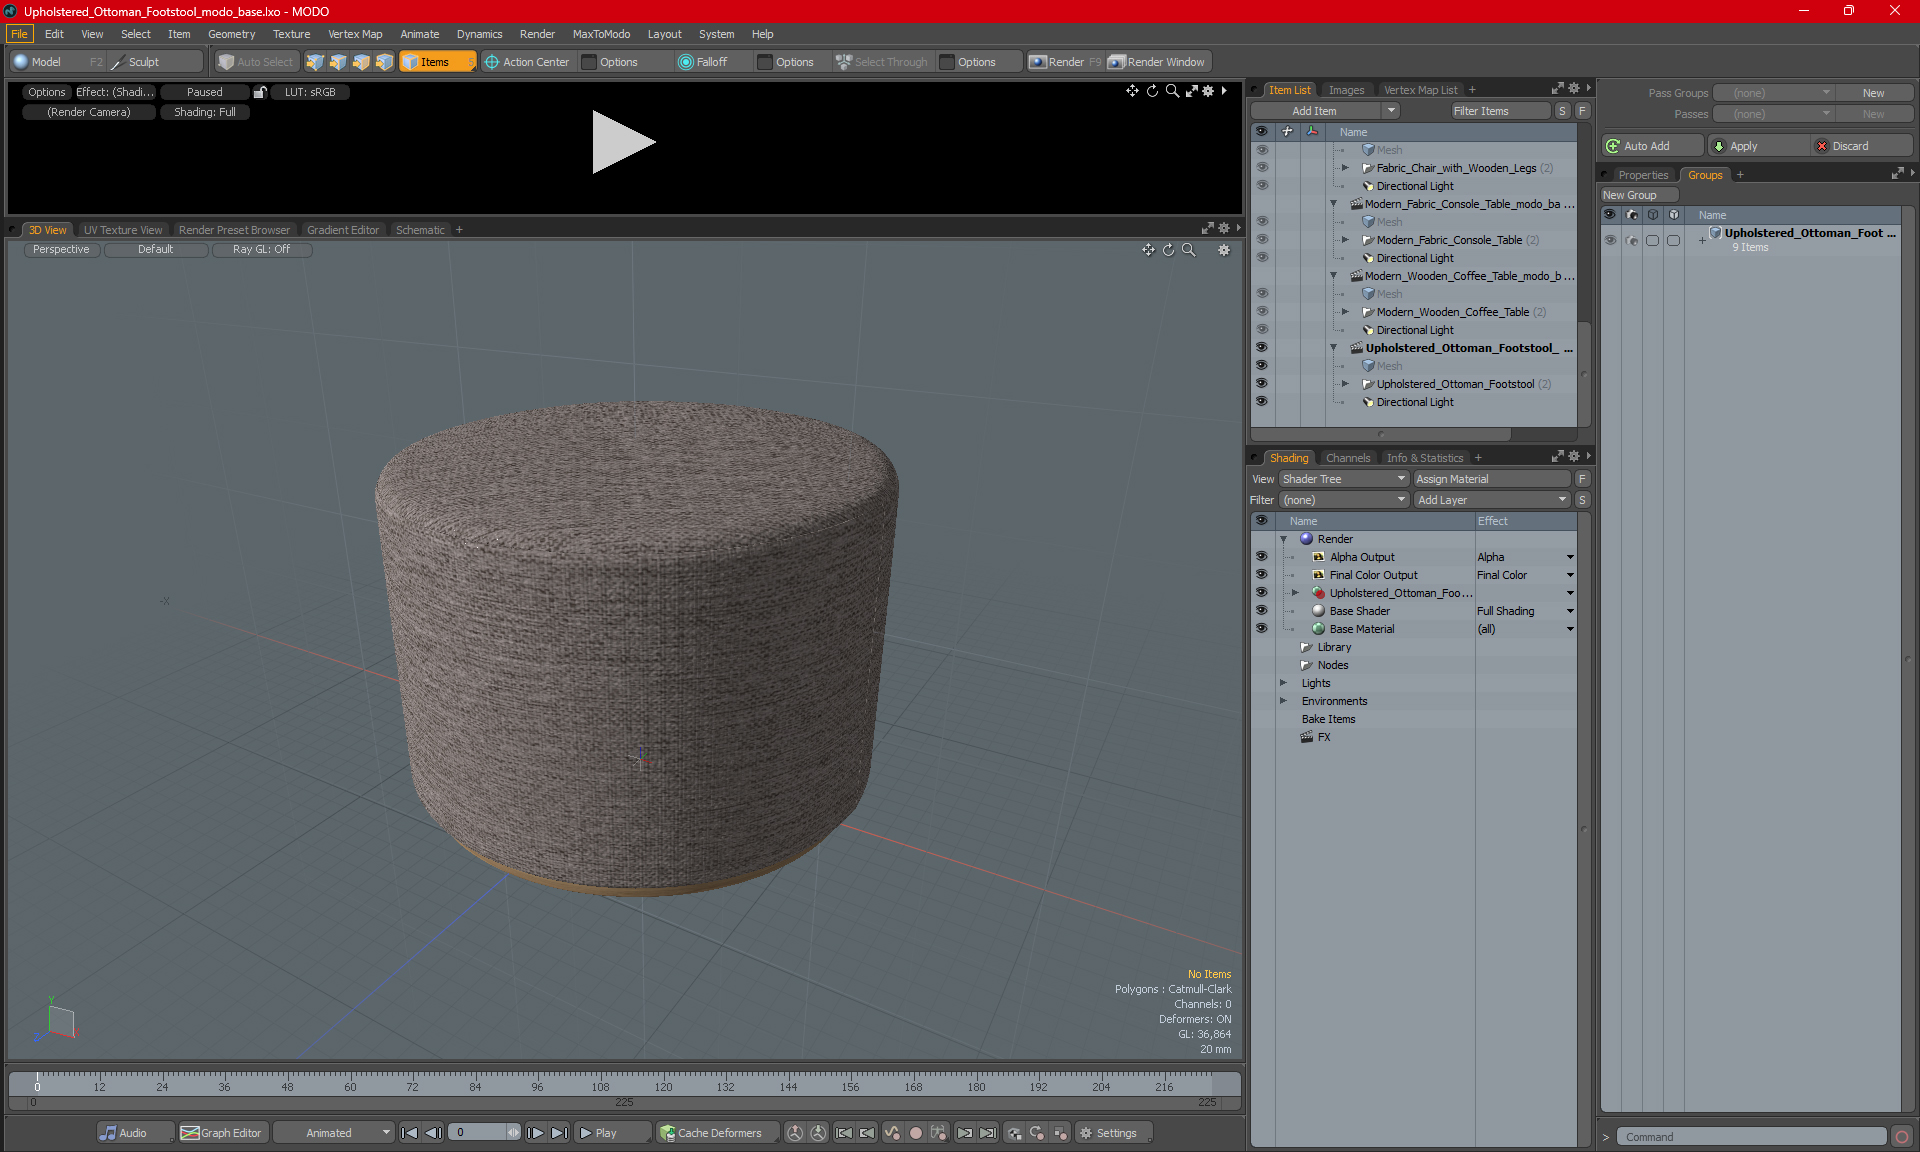This screenshot has height=1152, width=1920.
Task: Open Shader Tree view dropdown
Action: tap(1344, 479)
